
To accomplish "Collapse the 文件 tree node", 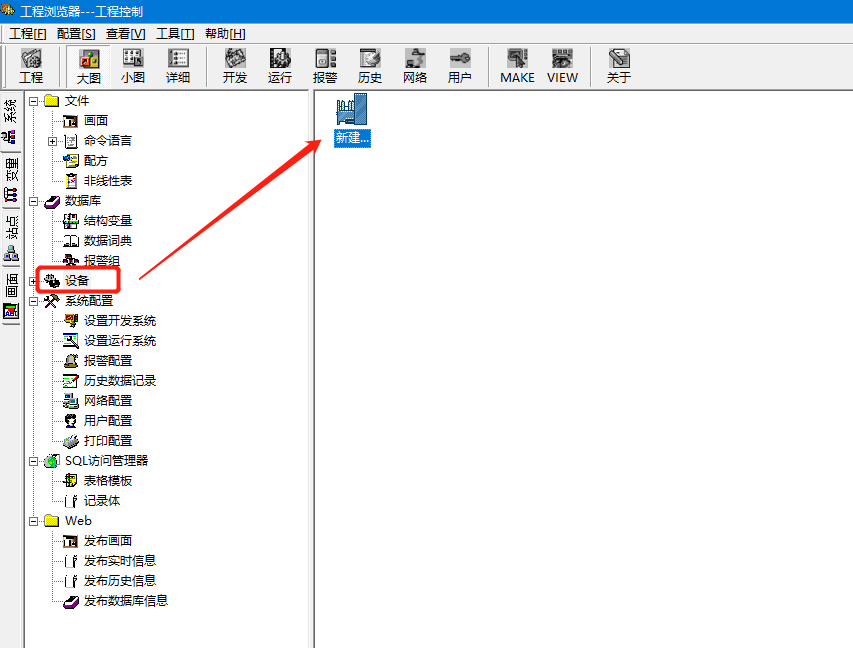I will point(34,101).
